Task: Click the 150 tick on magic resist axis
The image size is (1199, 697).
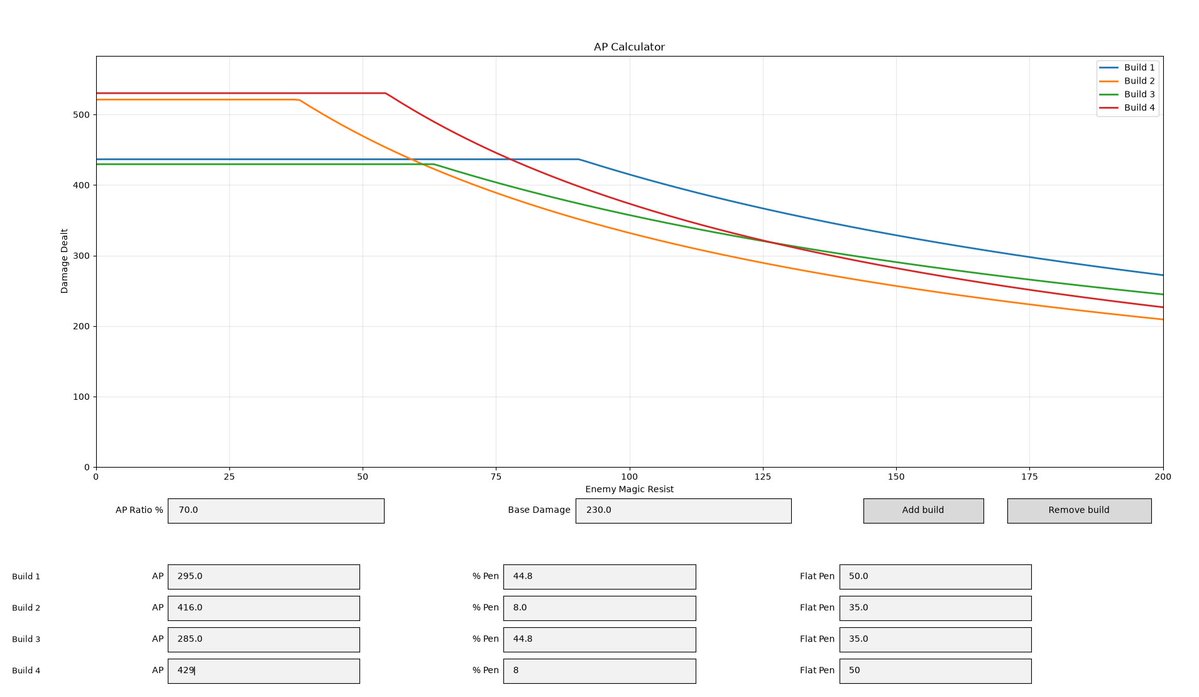Action: point(896,477)
